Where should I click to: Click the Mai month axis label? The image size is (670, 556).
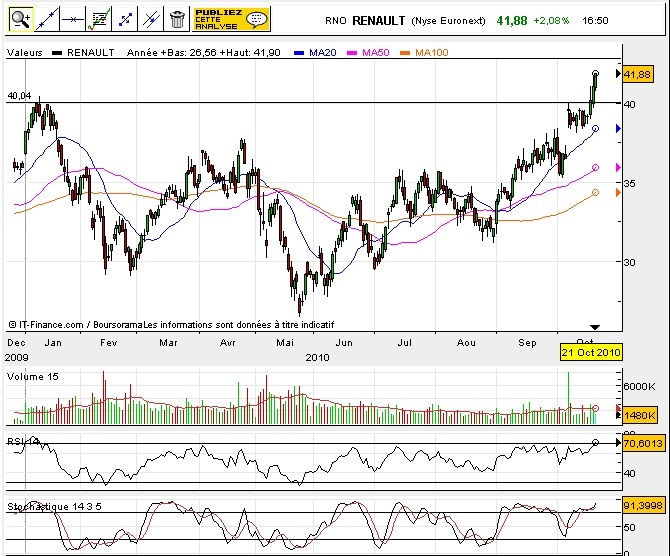[285, 343]
